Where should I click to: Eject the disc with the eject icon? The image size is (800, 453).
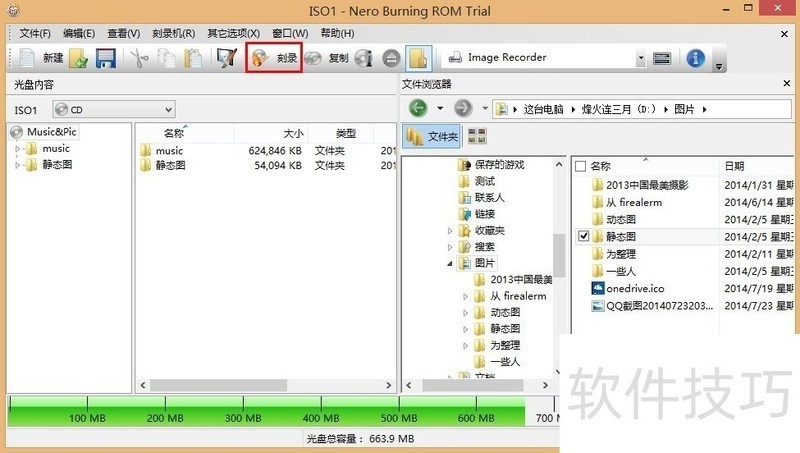(391, 58)
